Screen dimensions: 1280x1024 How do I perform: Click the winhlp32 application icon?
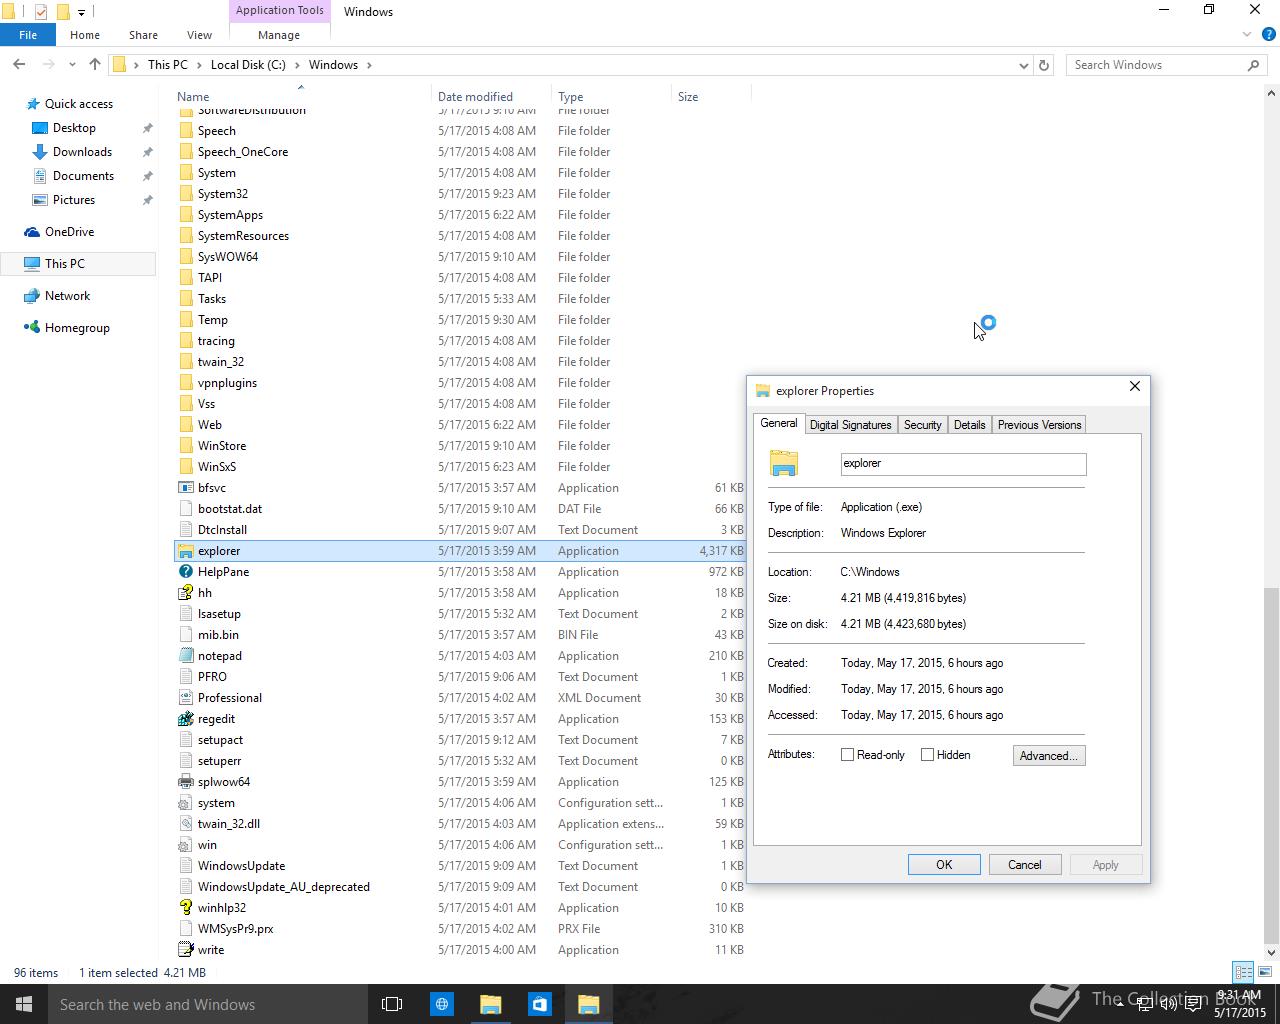click(x=186, y=908)
